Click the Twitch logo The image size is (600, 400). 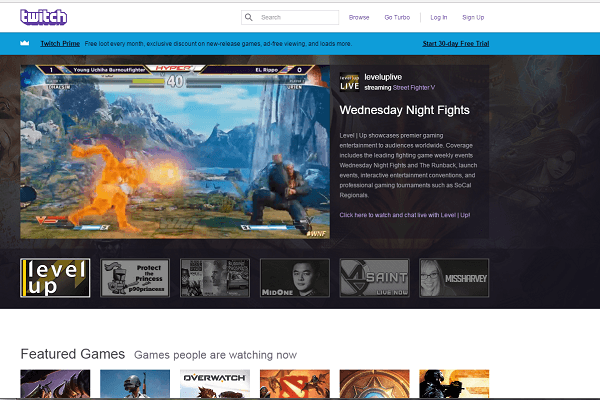click(x=44, y=17)
